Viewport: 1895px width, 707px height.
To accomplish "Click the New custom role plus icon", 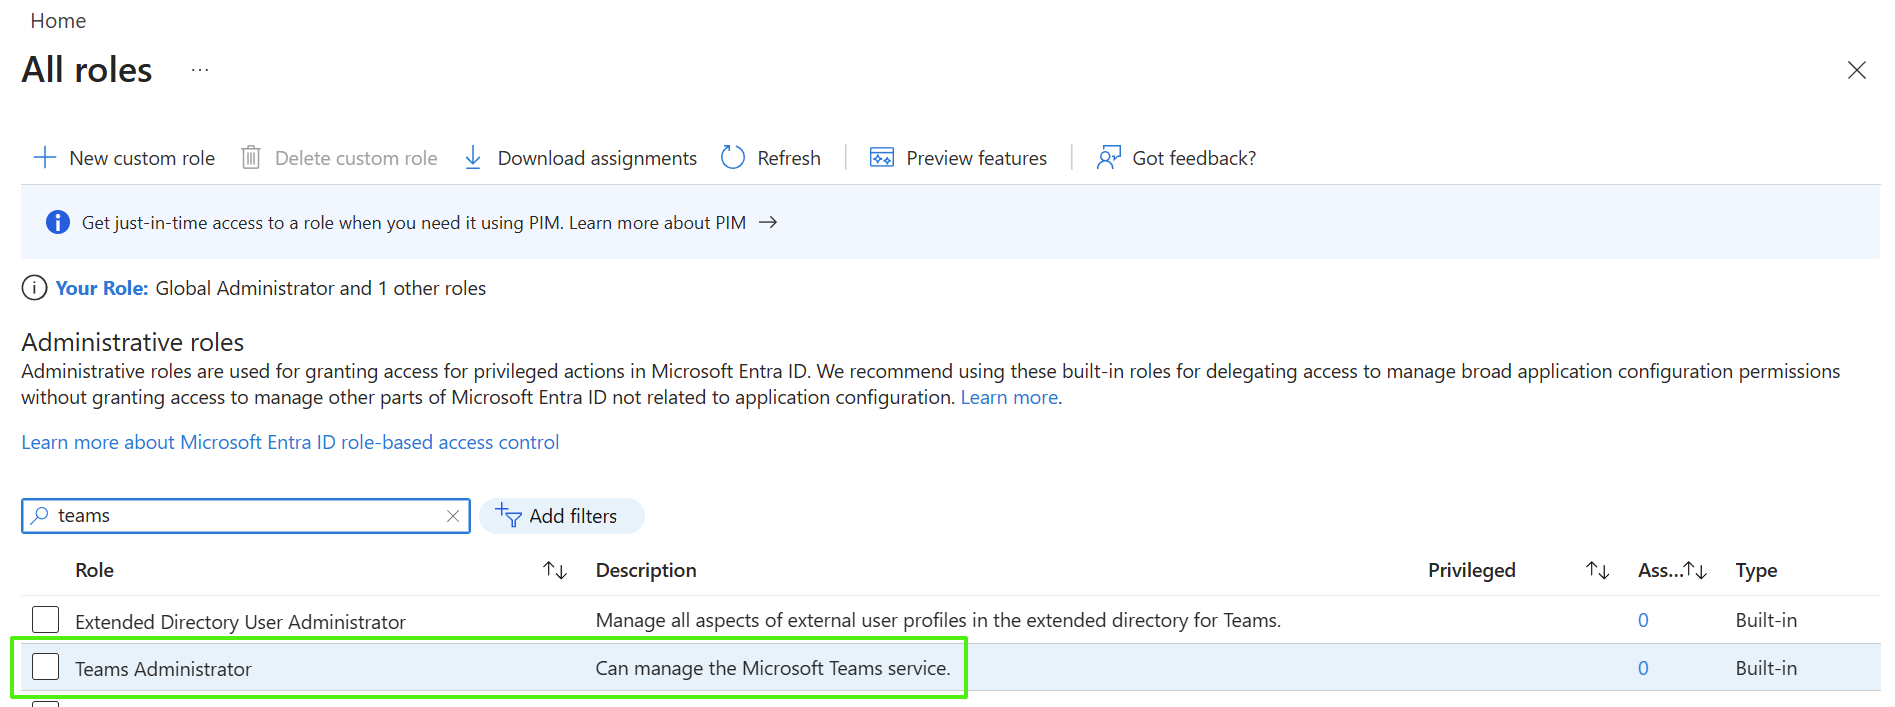I will click(x=45, y=158).
